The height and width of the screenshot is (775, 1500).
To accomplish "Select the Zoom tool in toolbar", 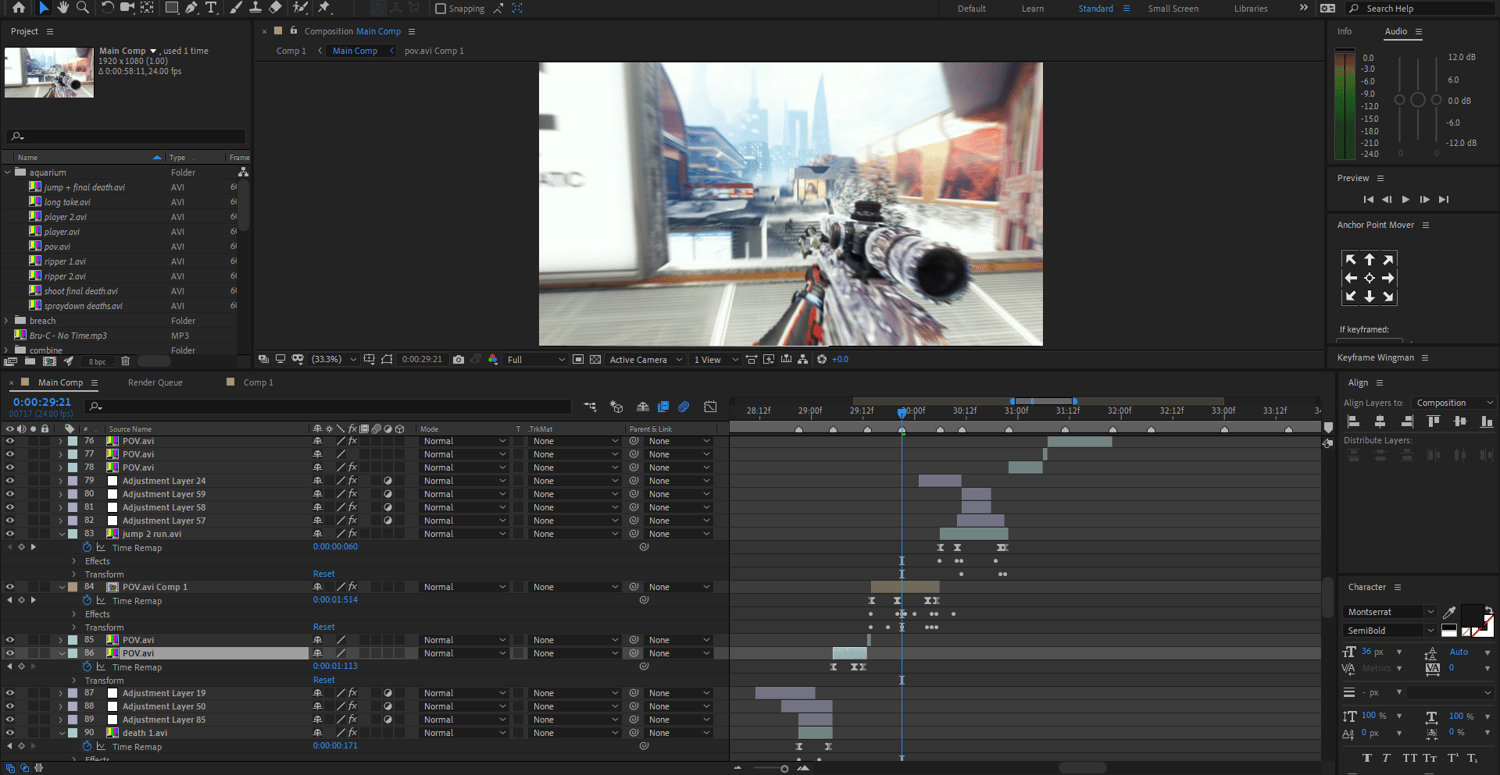I will click(82, 8).
